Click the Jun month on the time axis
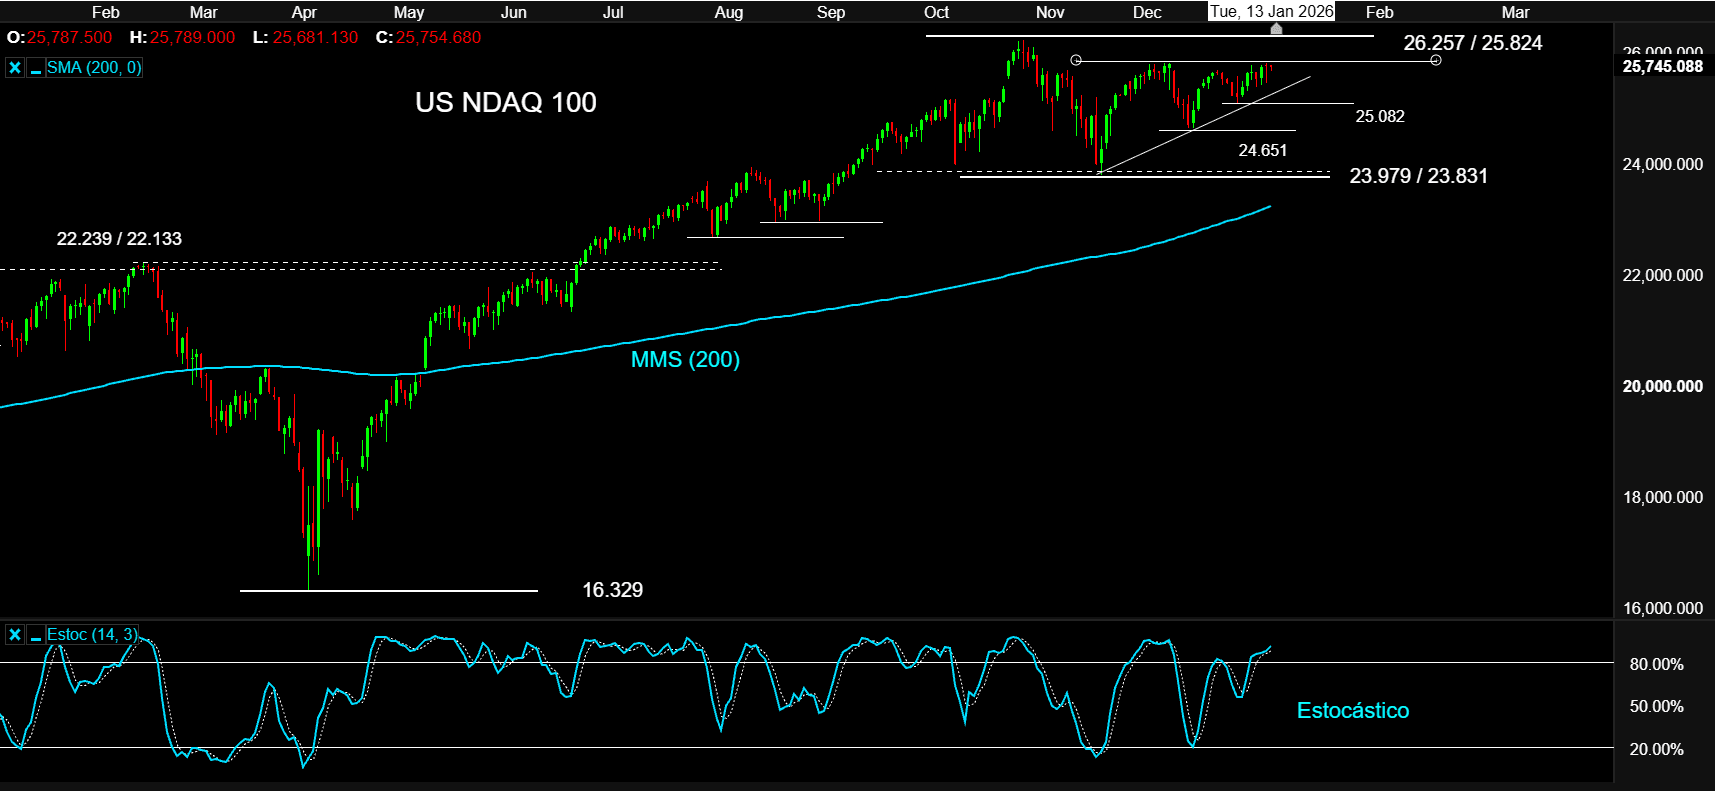The width and height of the screenshot is (1715, 791). (513, 12)
